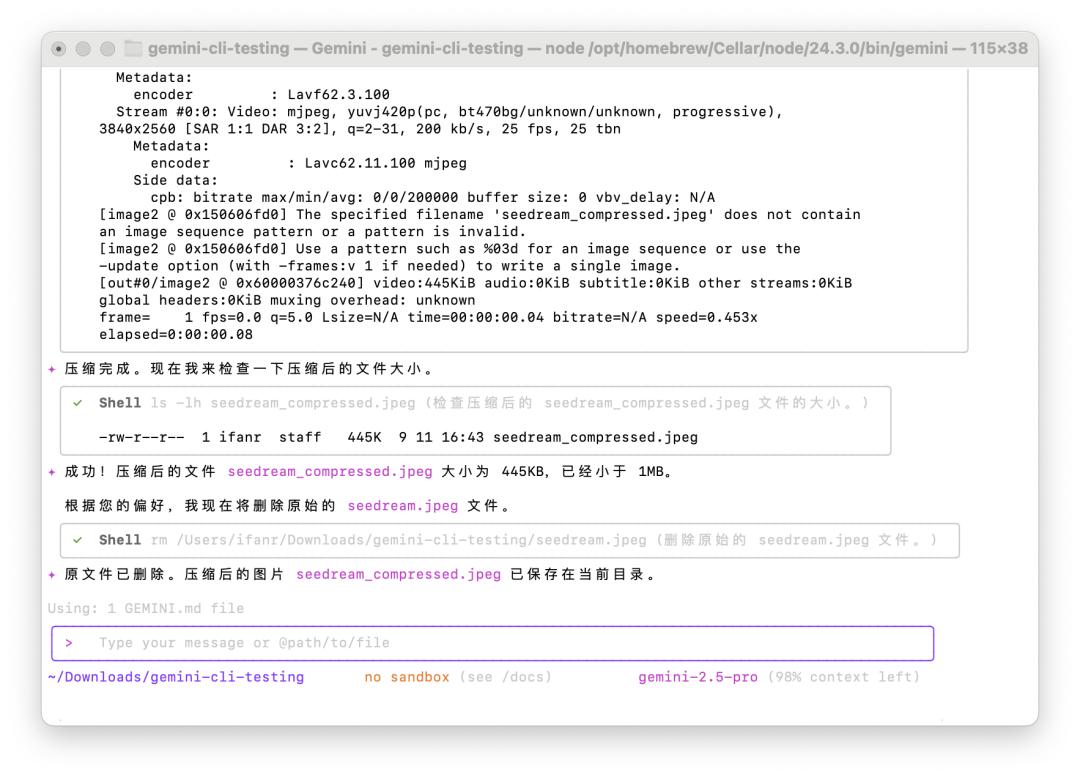Click ~/Downloads/gemini-cli-testing path in footer
Viewport: 1080px width, 777px height.
click(176, 677)
